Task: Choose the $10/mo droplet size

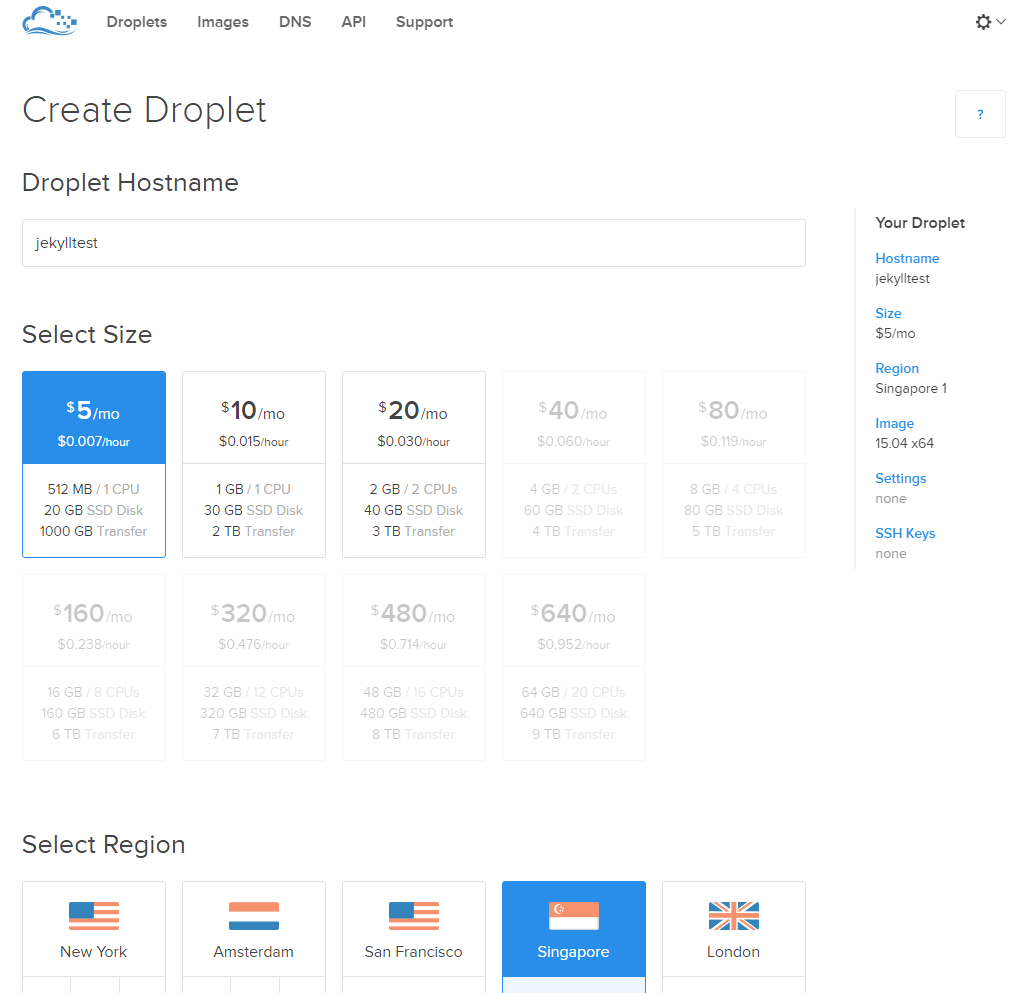Action: pyautogui.click(x=254, y=464)
